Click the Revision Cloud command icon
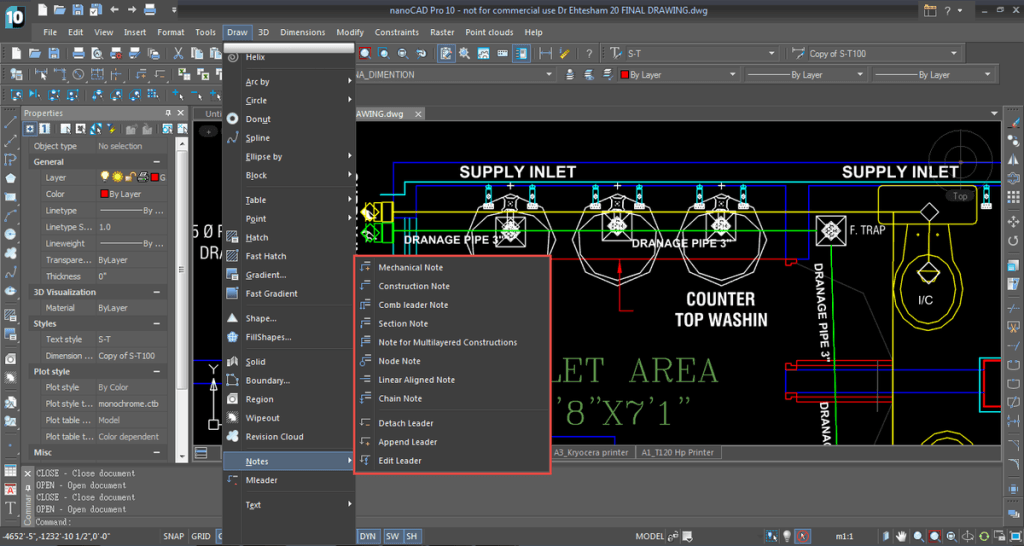 pyautogui.click(x=232, y=437)
